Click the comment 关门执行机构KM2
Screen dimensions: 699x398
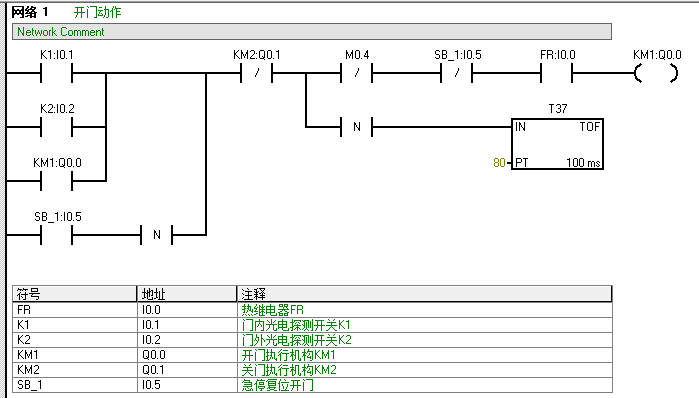coord(289,370)
